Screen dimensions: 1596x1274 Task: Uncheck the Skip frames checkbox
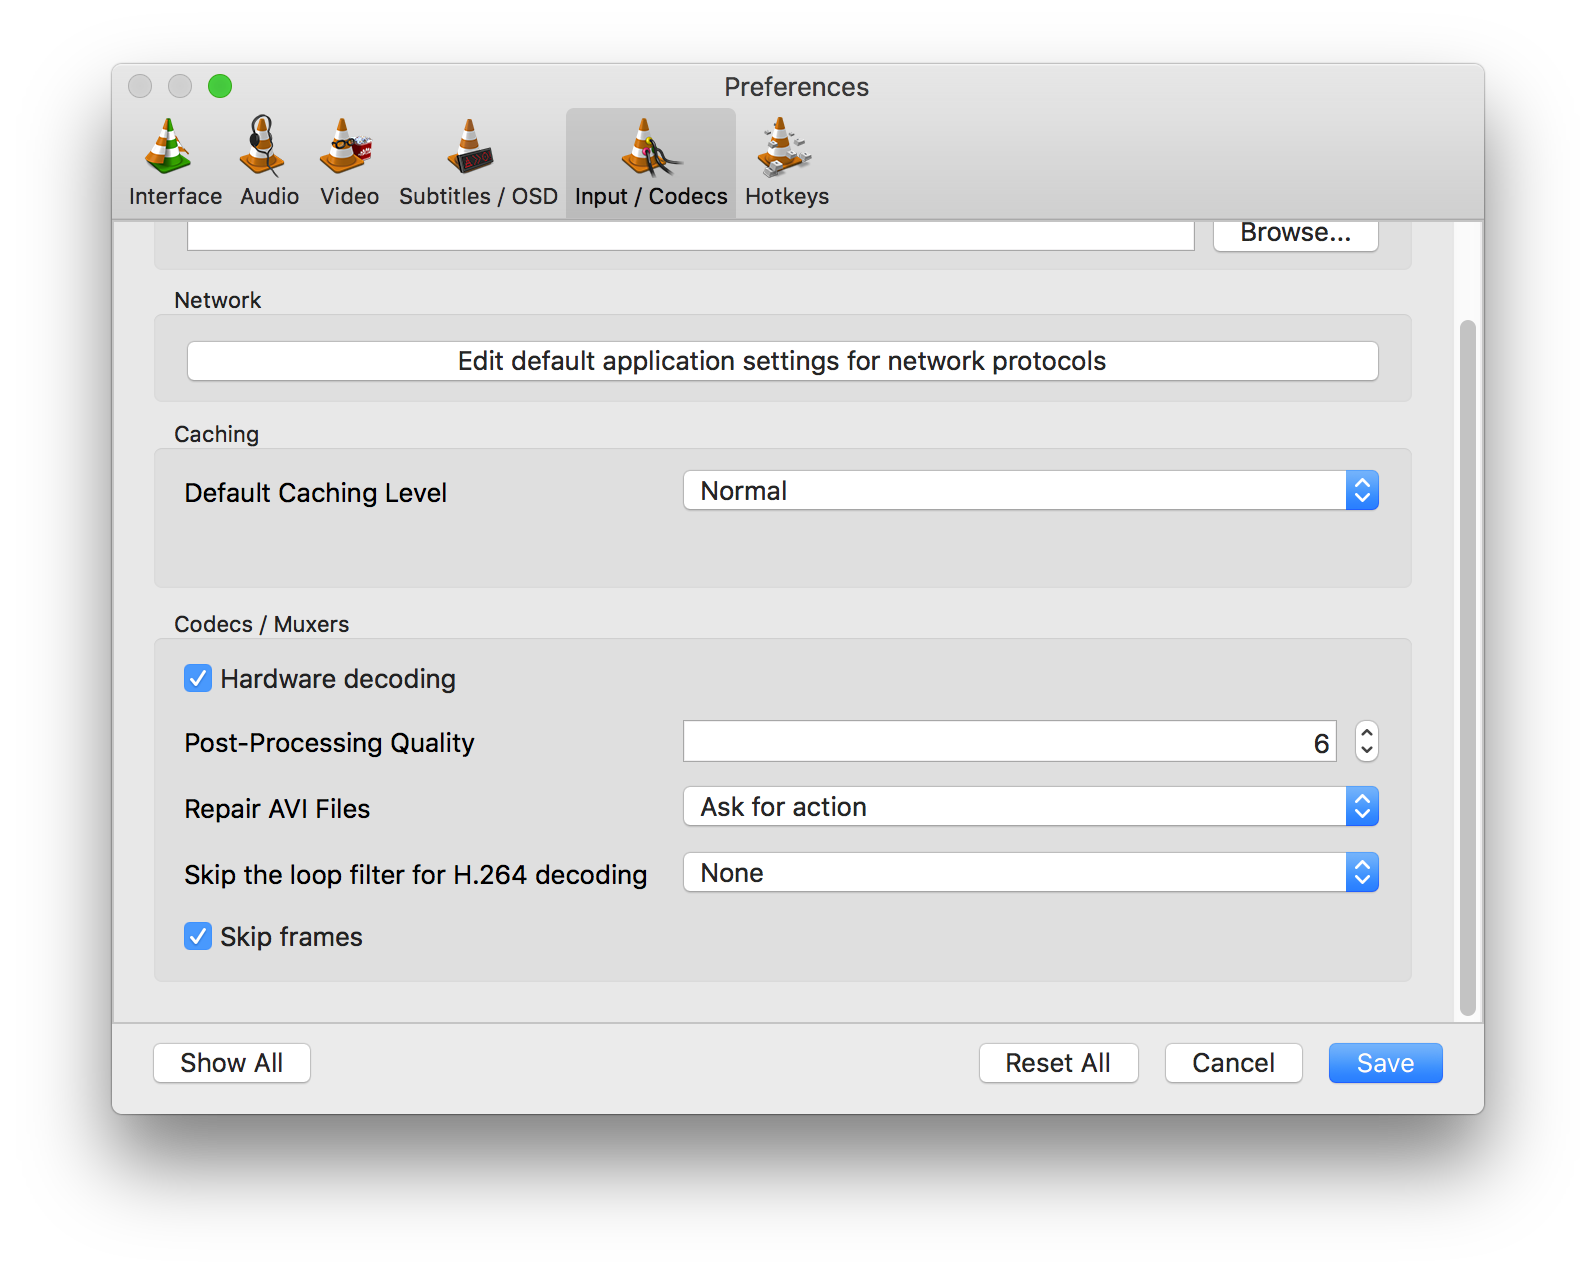click(x=198, y=936)
